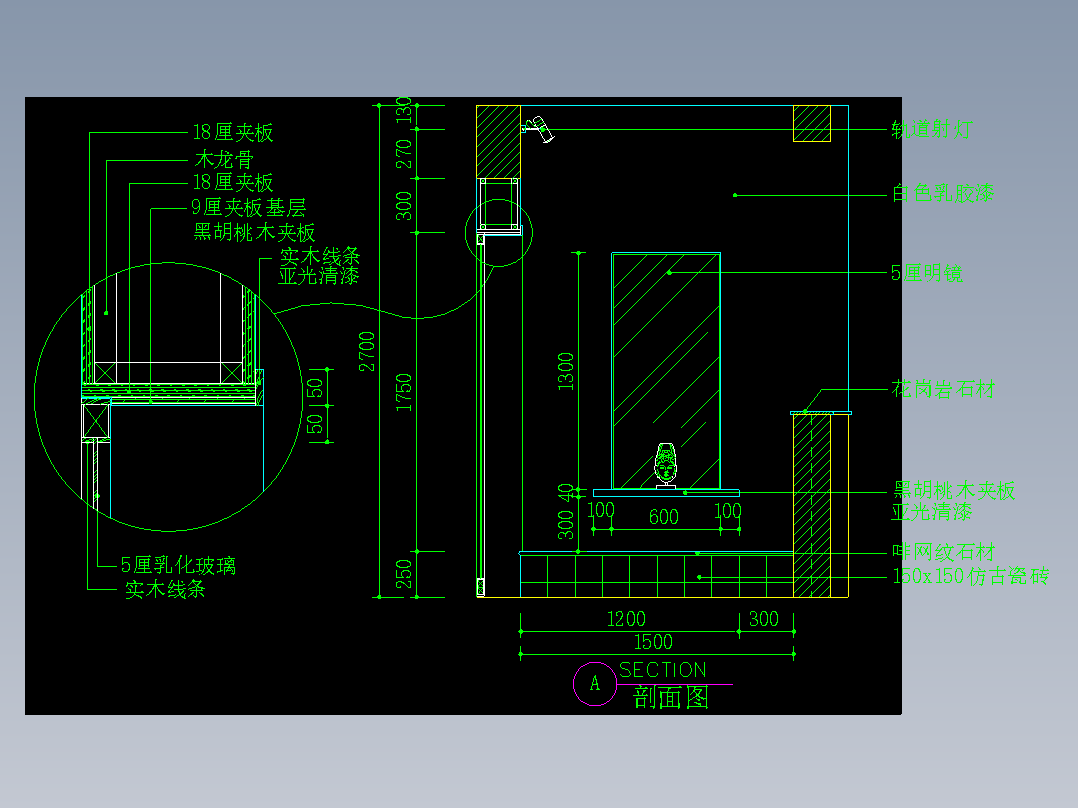Screen dimensions: 1078x808
Task: Click the bust statue on the shelf
Action: (x=666, y=466)
